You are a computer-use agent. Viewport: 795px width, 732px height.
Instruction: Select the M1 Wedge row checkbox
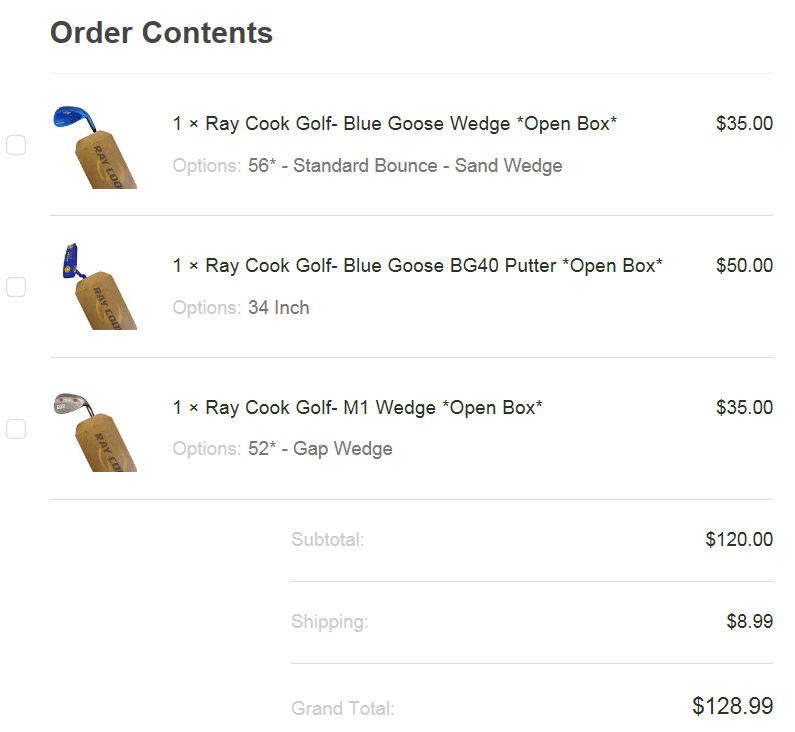tap(16, 429)
